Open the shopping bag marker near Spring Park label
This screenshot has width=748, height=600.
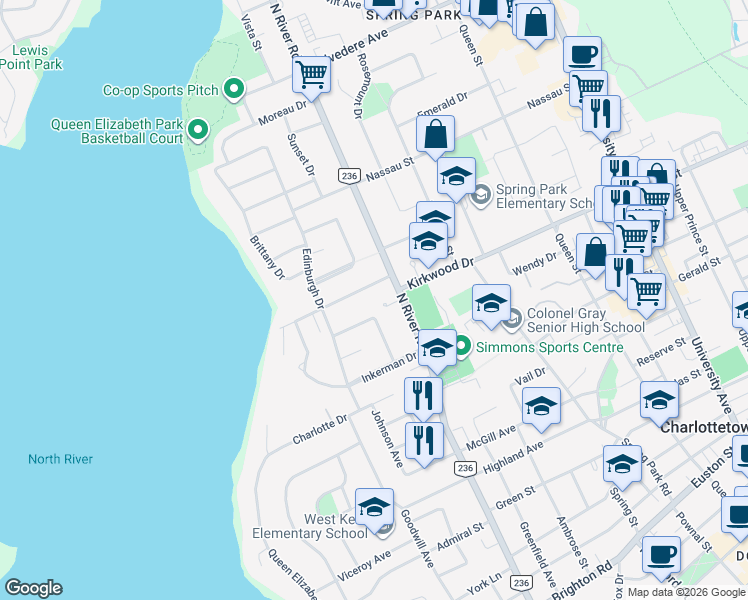[x=535, y=22]
